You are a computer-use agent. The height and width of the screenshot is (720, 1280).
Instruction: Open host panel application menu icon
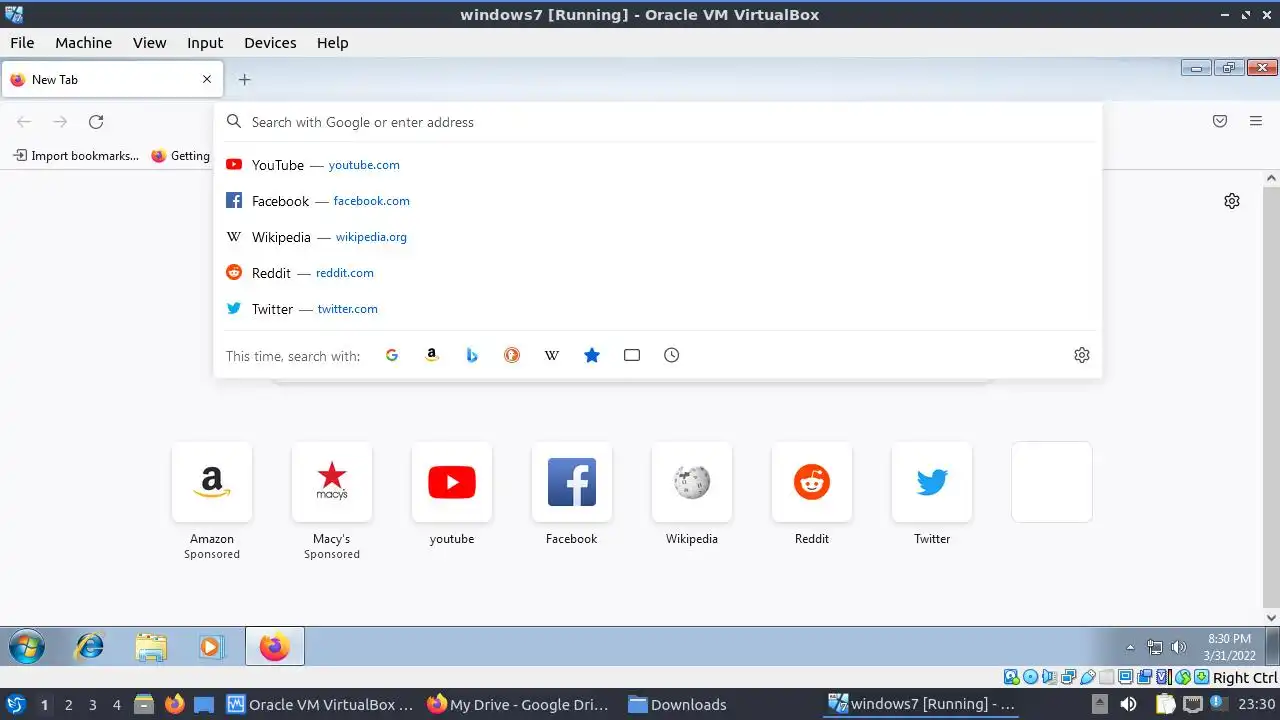[15, 704]
